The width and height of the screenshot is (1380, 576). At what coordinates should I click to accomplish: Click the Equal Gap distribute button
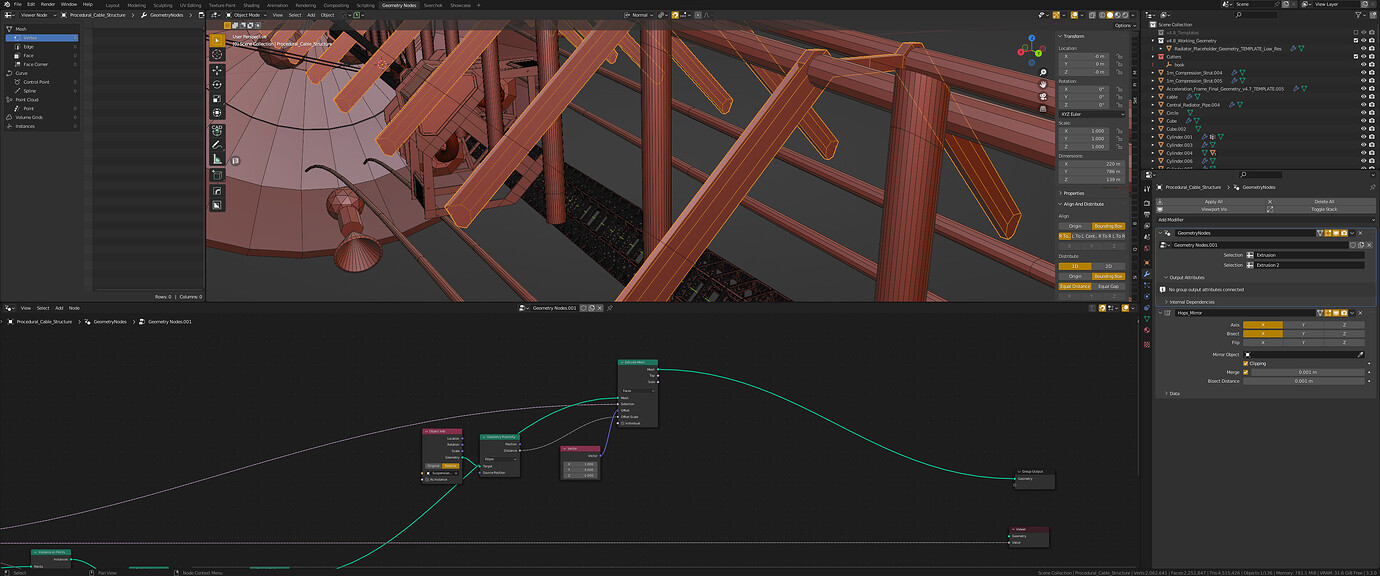point(1108,286)
